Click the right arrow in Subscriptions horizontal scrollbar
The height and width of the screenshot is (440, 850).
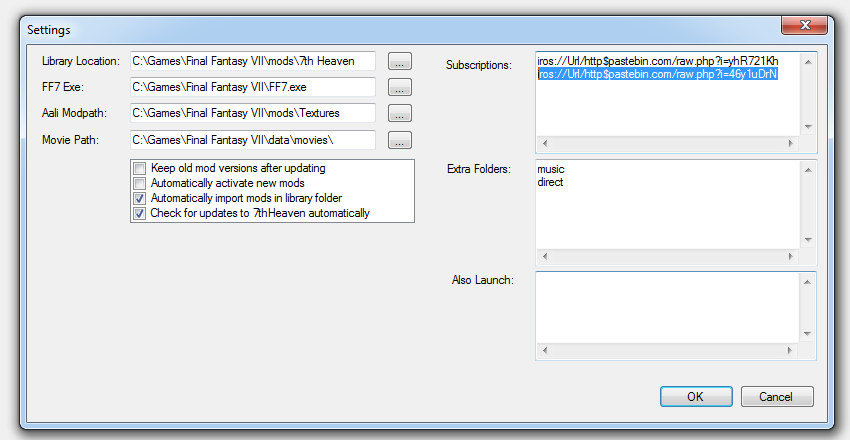tap(790, 144)
